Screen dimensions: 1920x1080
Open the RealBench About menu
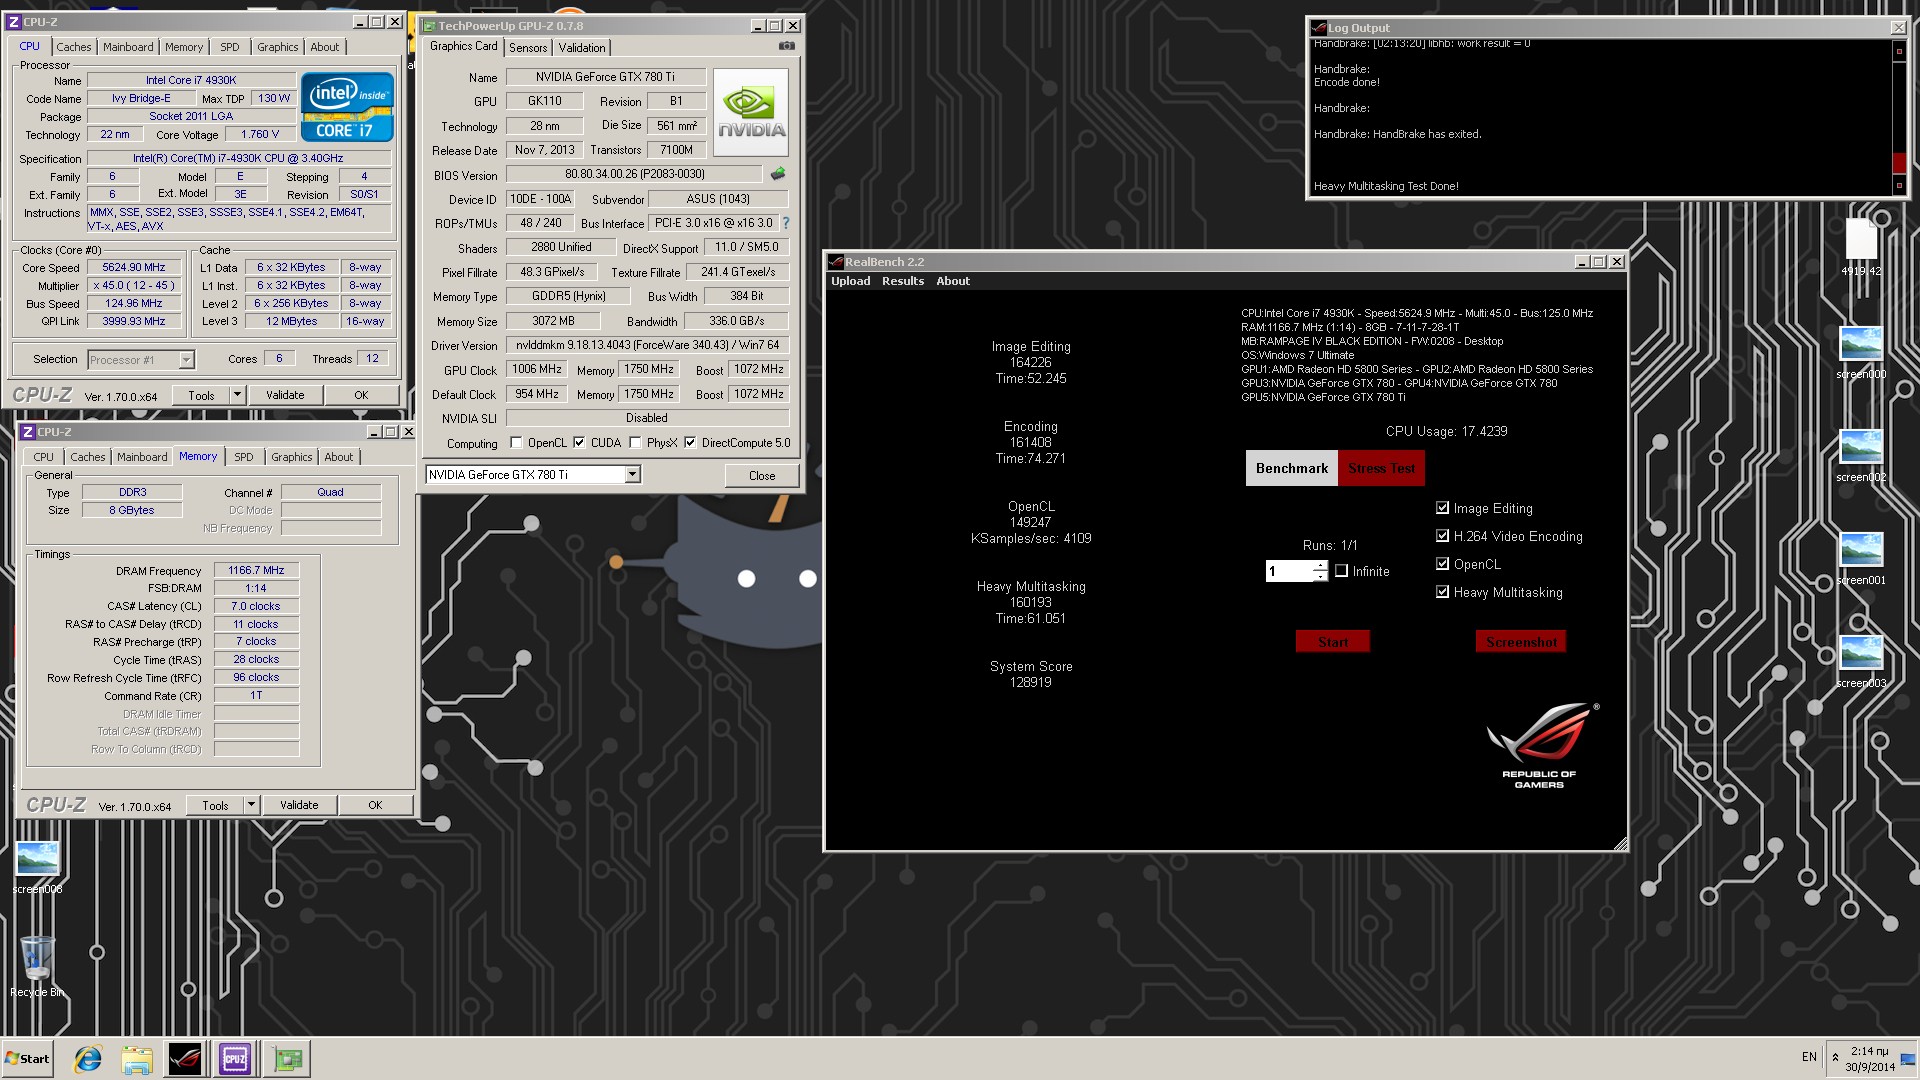[x=953, y=281]
